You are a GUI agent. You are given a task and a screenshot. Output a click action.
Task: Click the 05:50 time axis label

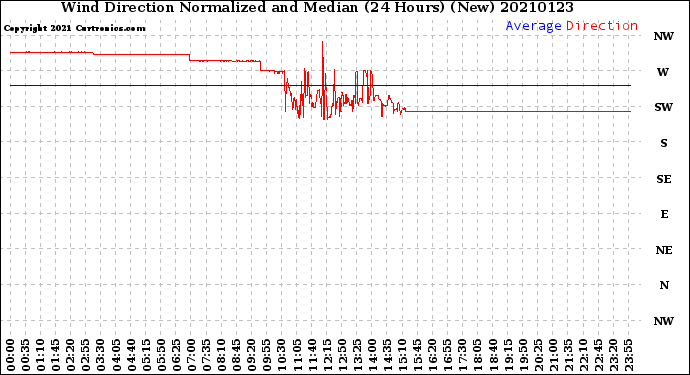pos(161,355)
